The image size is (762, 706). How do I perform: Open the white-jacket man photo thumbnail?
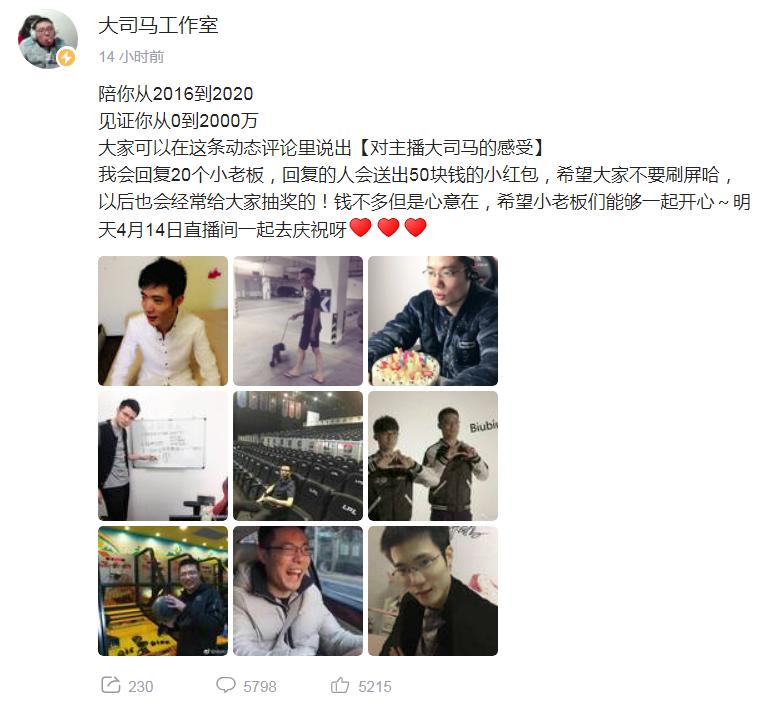click(163, 321)
